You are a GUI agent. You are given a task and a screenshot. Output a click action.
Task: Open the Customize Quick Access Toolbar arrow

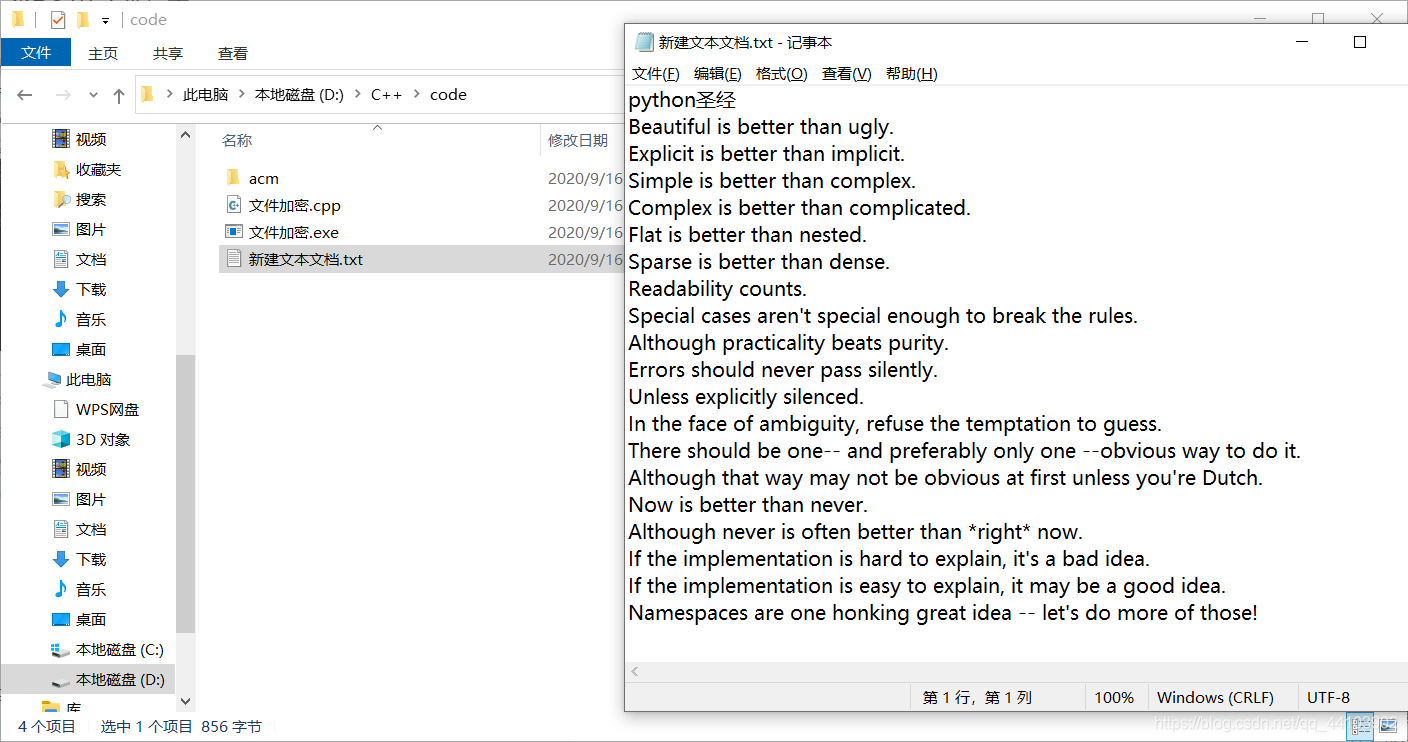click(x=105, y=20)
